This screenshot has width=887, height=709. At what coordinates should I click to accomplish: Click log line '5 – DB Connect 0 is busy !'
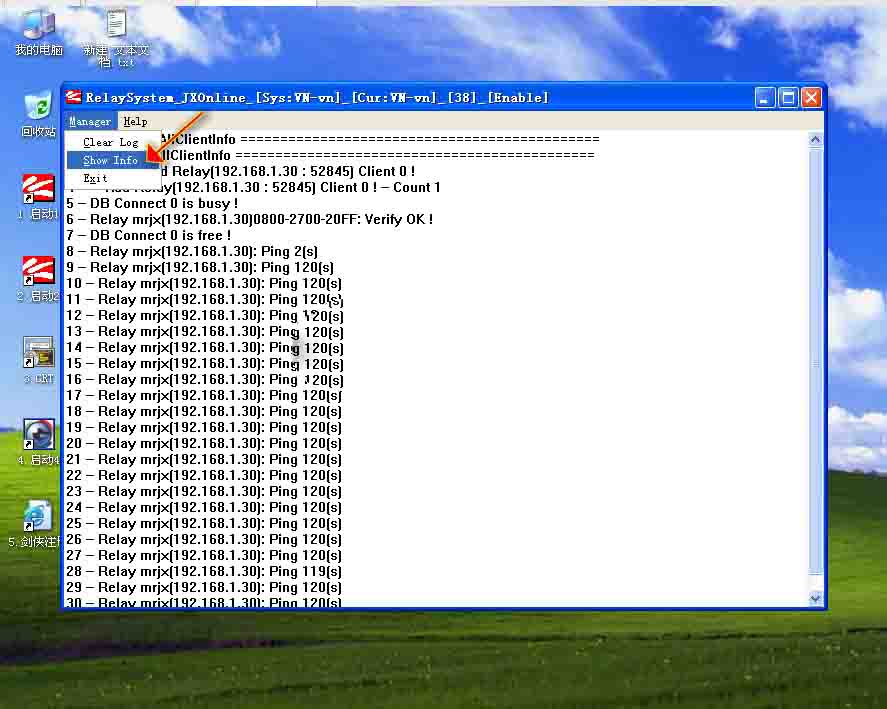(x=152, y=203)
